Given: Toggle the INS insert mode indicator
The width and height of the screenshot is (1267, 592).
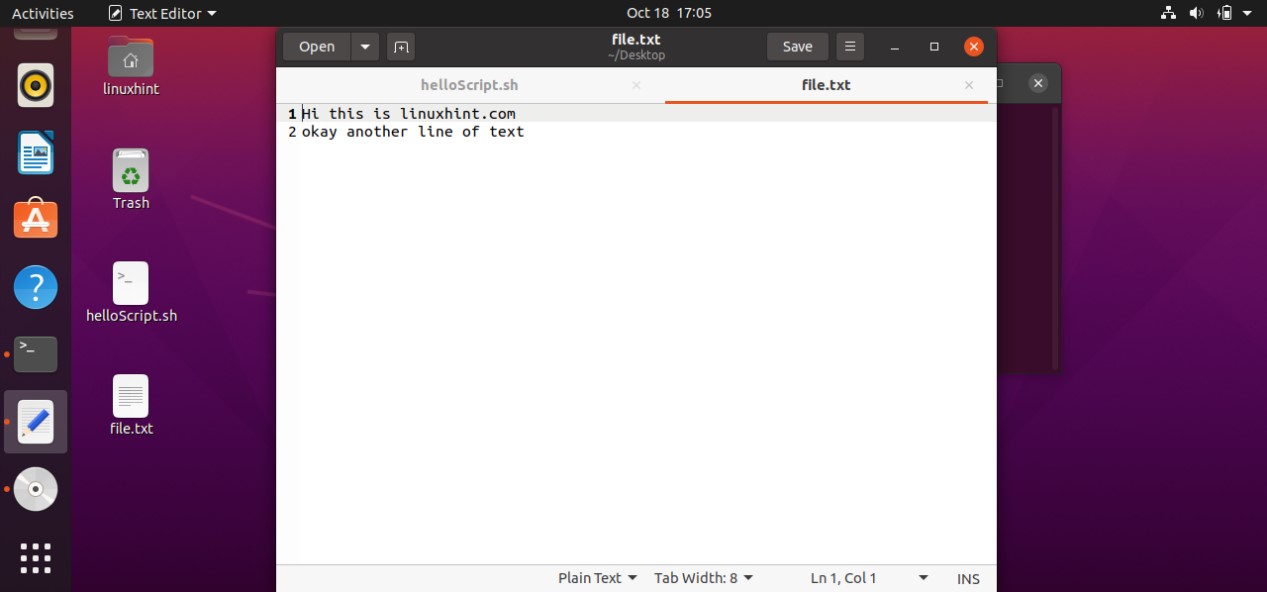Looking at the screenshot, I should [968, 578].
